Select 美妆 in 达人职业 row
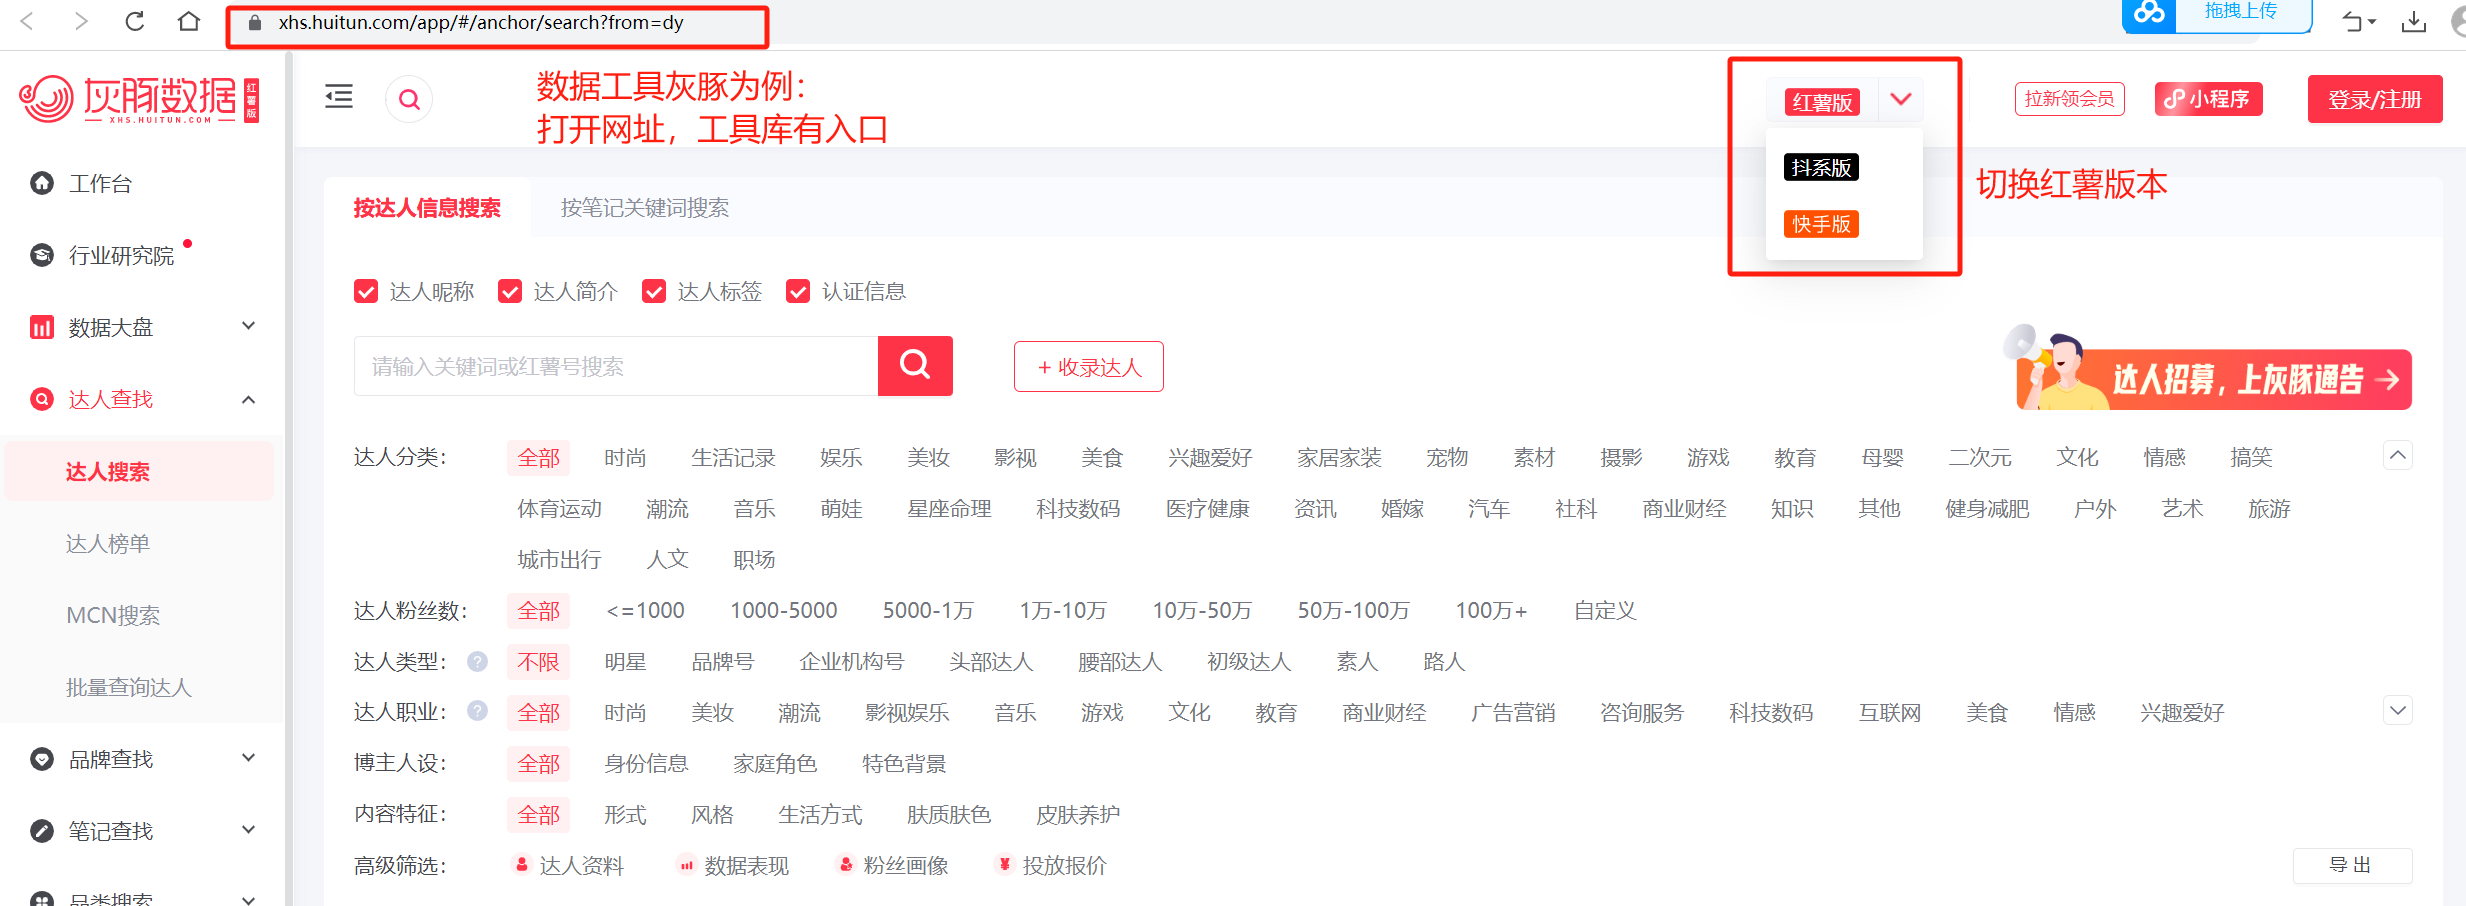The height and width of the screenshot is (906, 2466). [x=712, y=712]
